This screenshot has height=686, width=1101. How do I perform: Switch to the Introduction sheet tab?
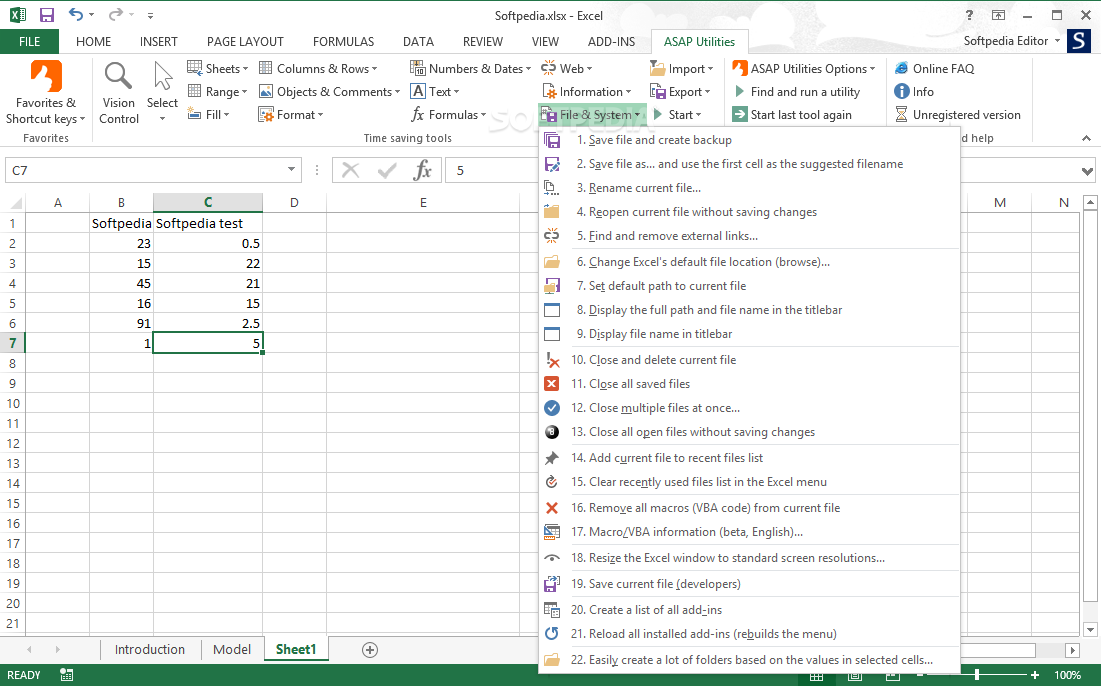150,649
